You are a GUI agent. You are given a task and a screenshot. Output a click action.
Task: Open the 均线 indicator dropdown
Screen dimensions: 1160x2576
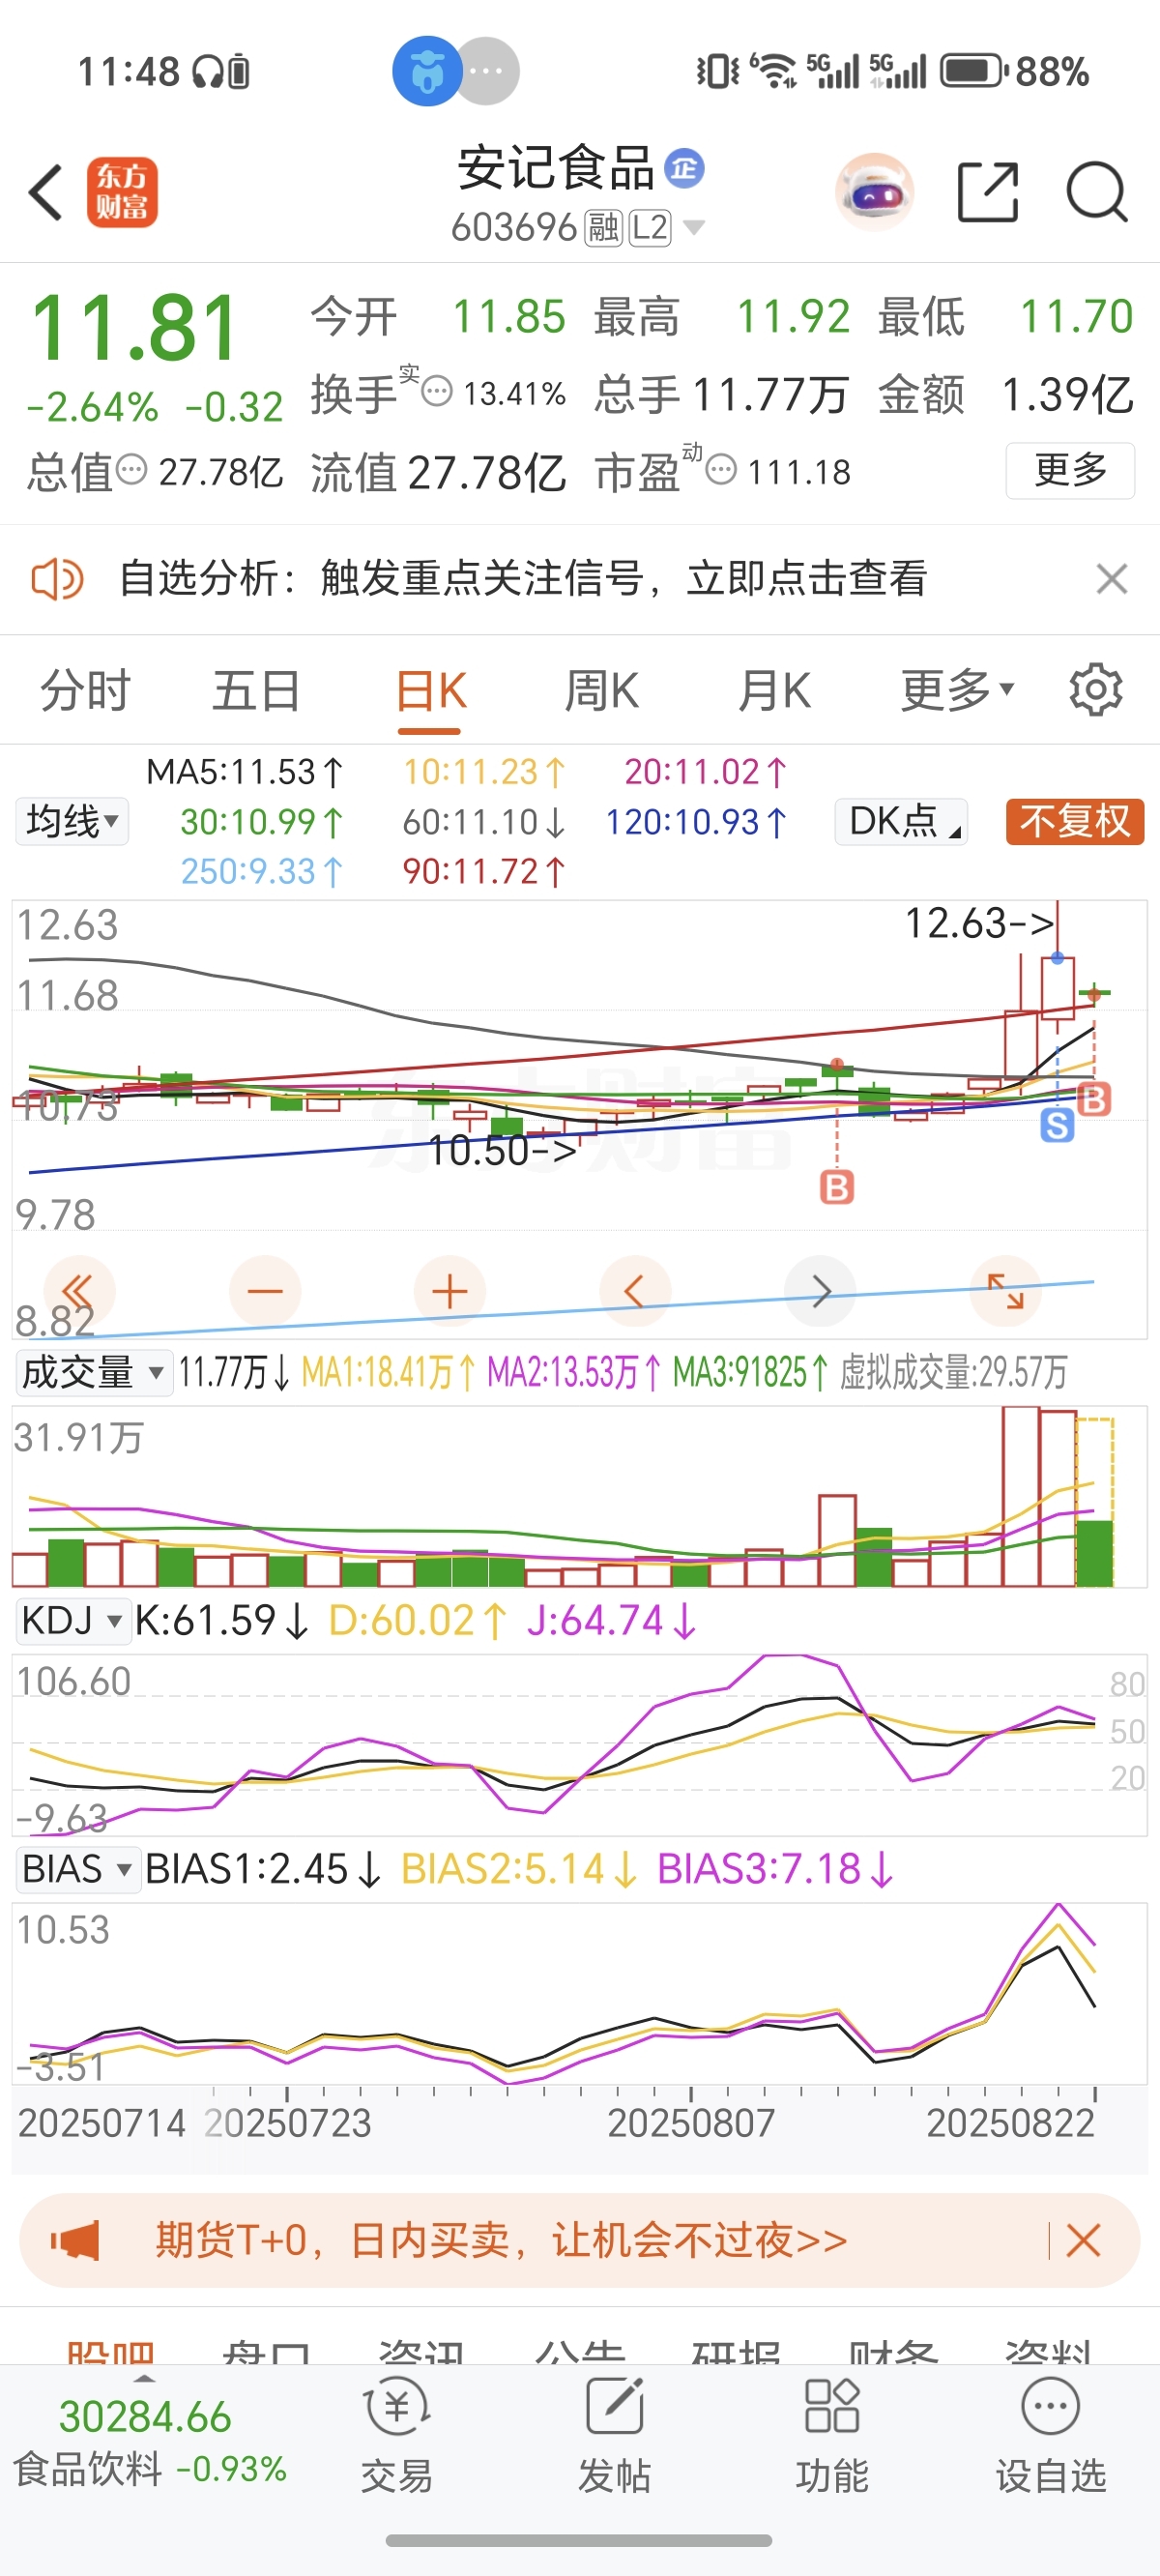72,822
